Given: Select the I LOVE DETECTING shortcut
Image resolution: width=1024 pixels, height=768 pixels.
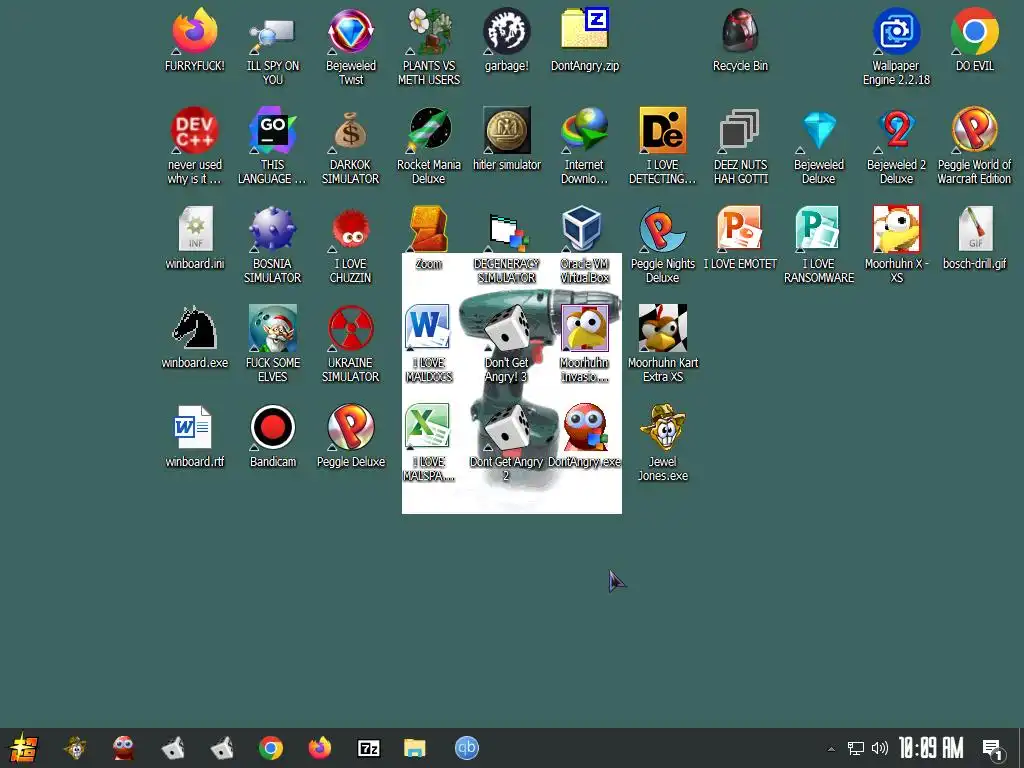Looking at the screenshot, I should click(x=662, y=146).
